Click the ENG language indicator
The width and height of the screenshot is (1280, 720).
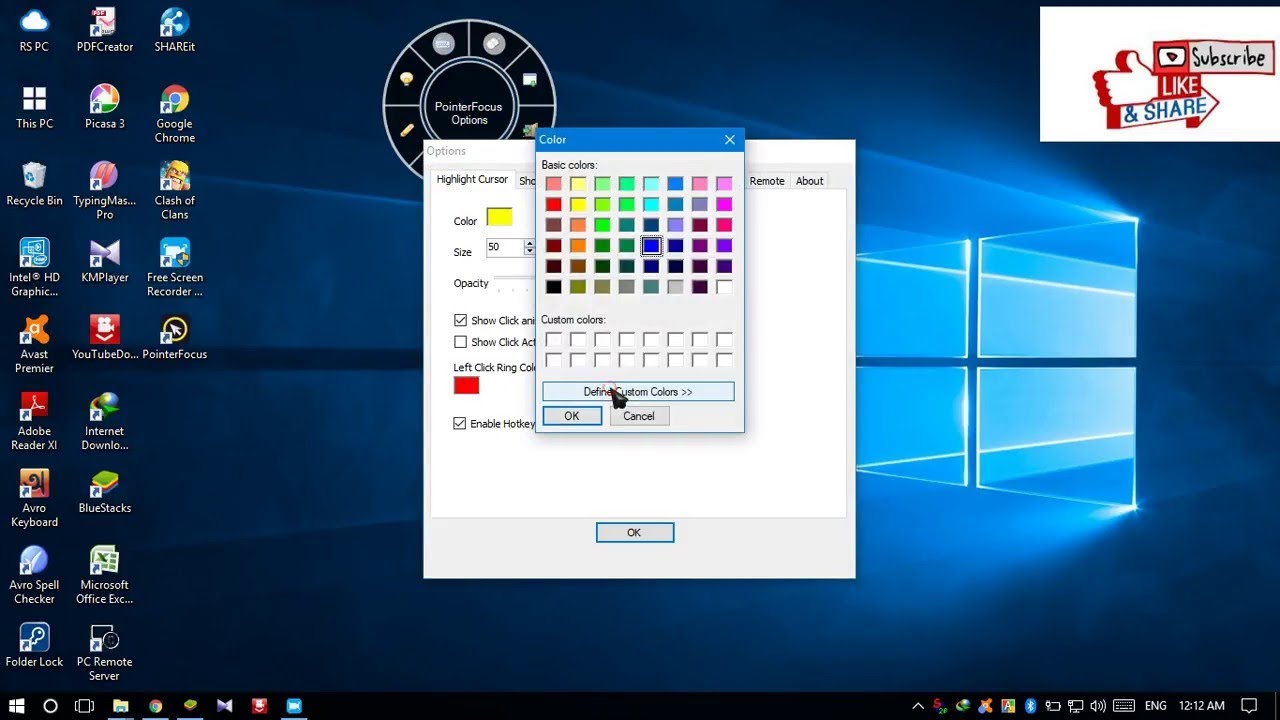1155,706
